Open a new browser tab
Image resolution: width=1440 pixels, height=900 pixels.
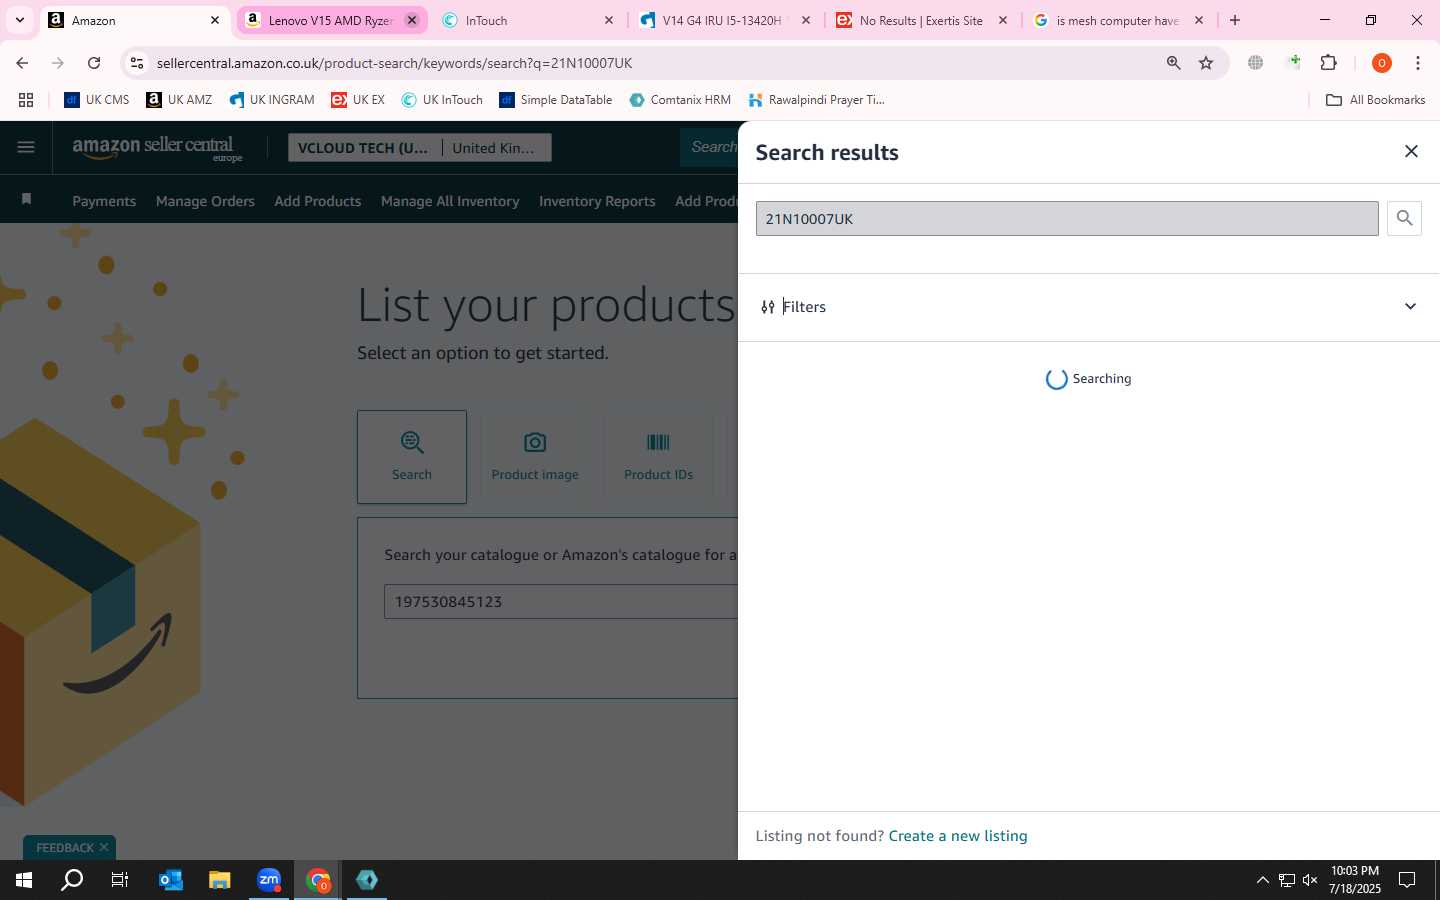click(1235, 20)
